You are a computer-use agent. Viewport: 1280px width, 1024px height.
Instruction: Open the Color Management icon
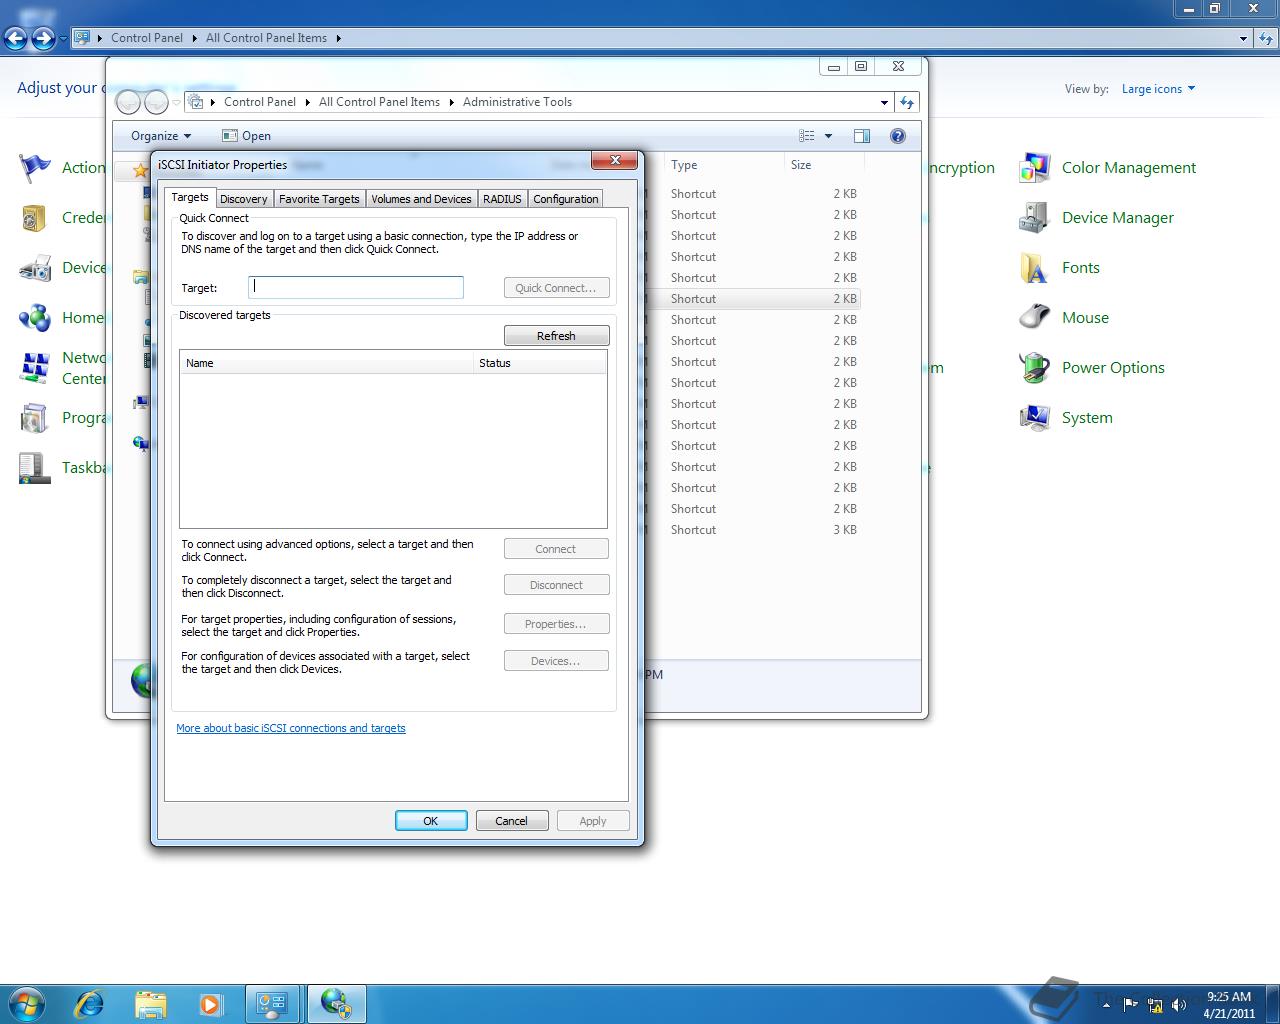[1035, 168]
